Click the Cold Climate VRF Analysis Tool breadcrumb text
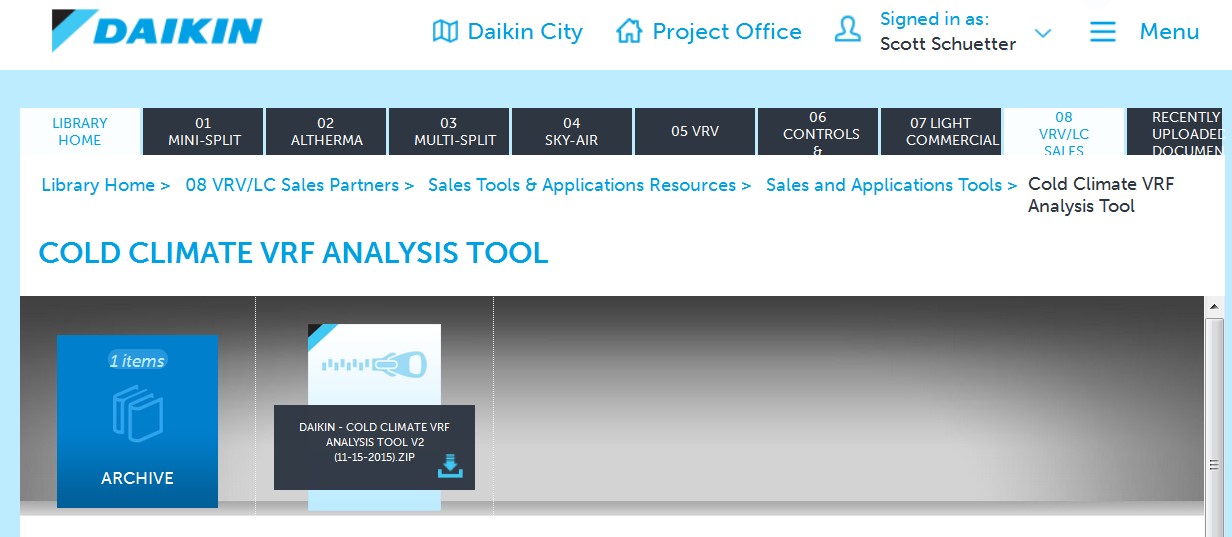The height and width of the screenshot is (537, 1232). [1101, 195]
